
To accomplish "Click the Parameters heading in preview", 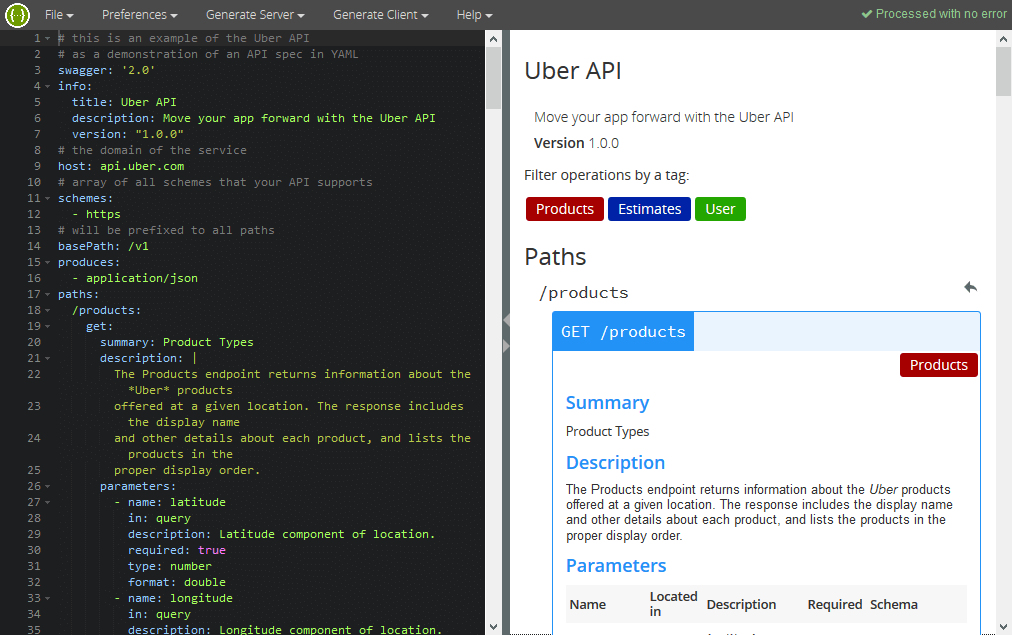I will 616,566.
